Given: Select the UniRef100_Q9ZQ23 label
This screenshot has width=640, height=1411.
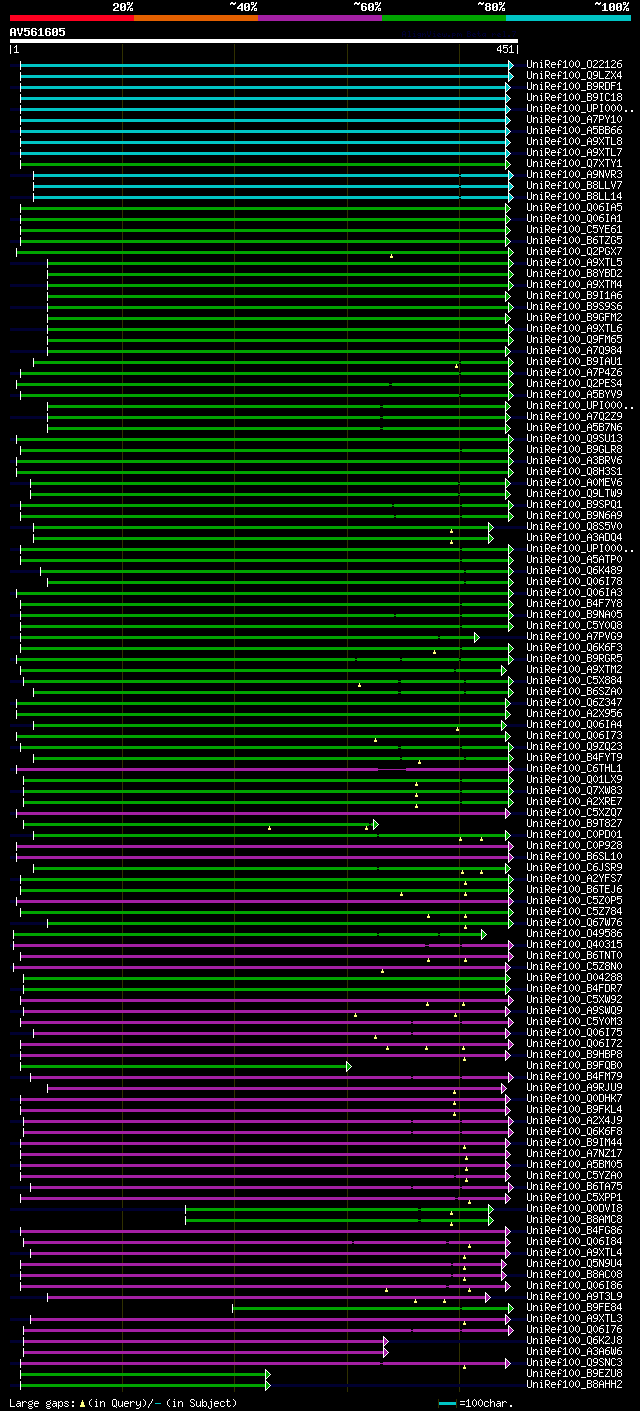Looking at the screenshot, I should [x=574, y=746].
